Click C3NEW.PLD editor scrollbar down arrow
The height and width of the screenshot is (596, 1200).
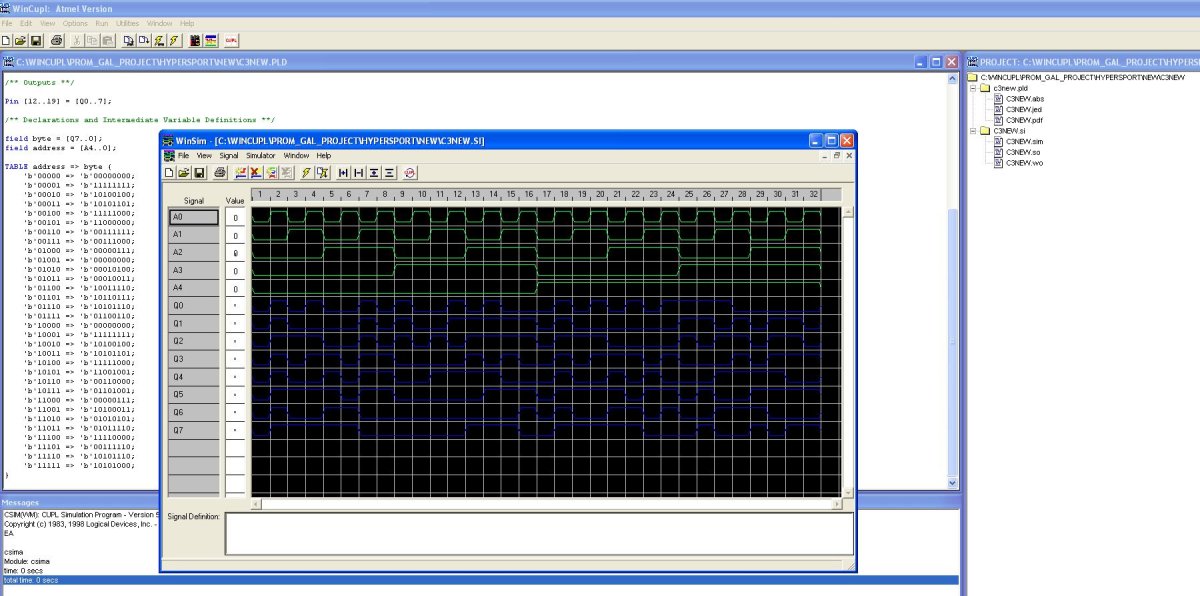tap(953, 483)
